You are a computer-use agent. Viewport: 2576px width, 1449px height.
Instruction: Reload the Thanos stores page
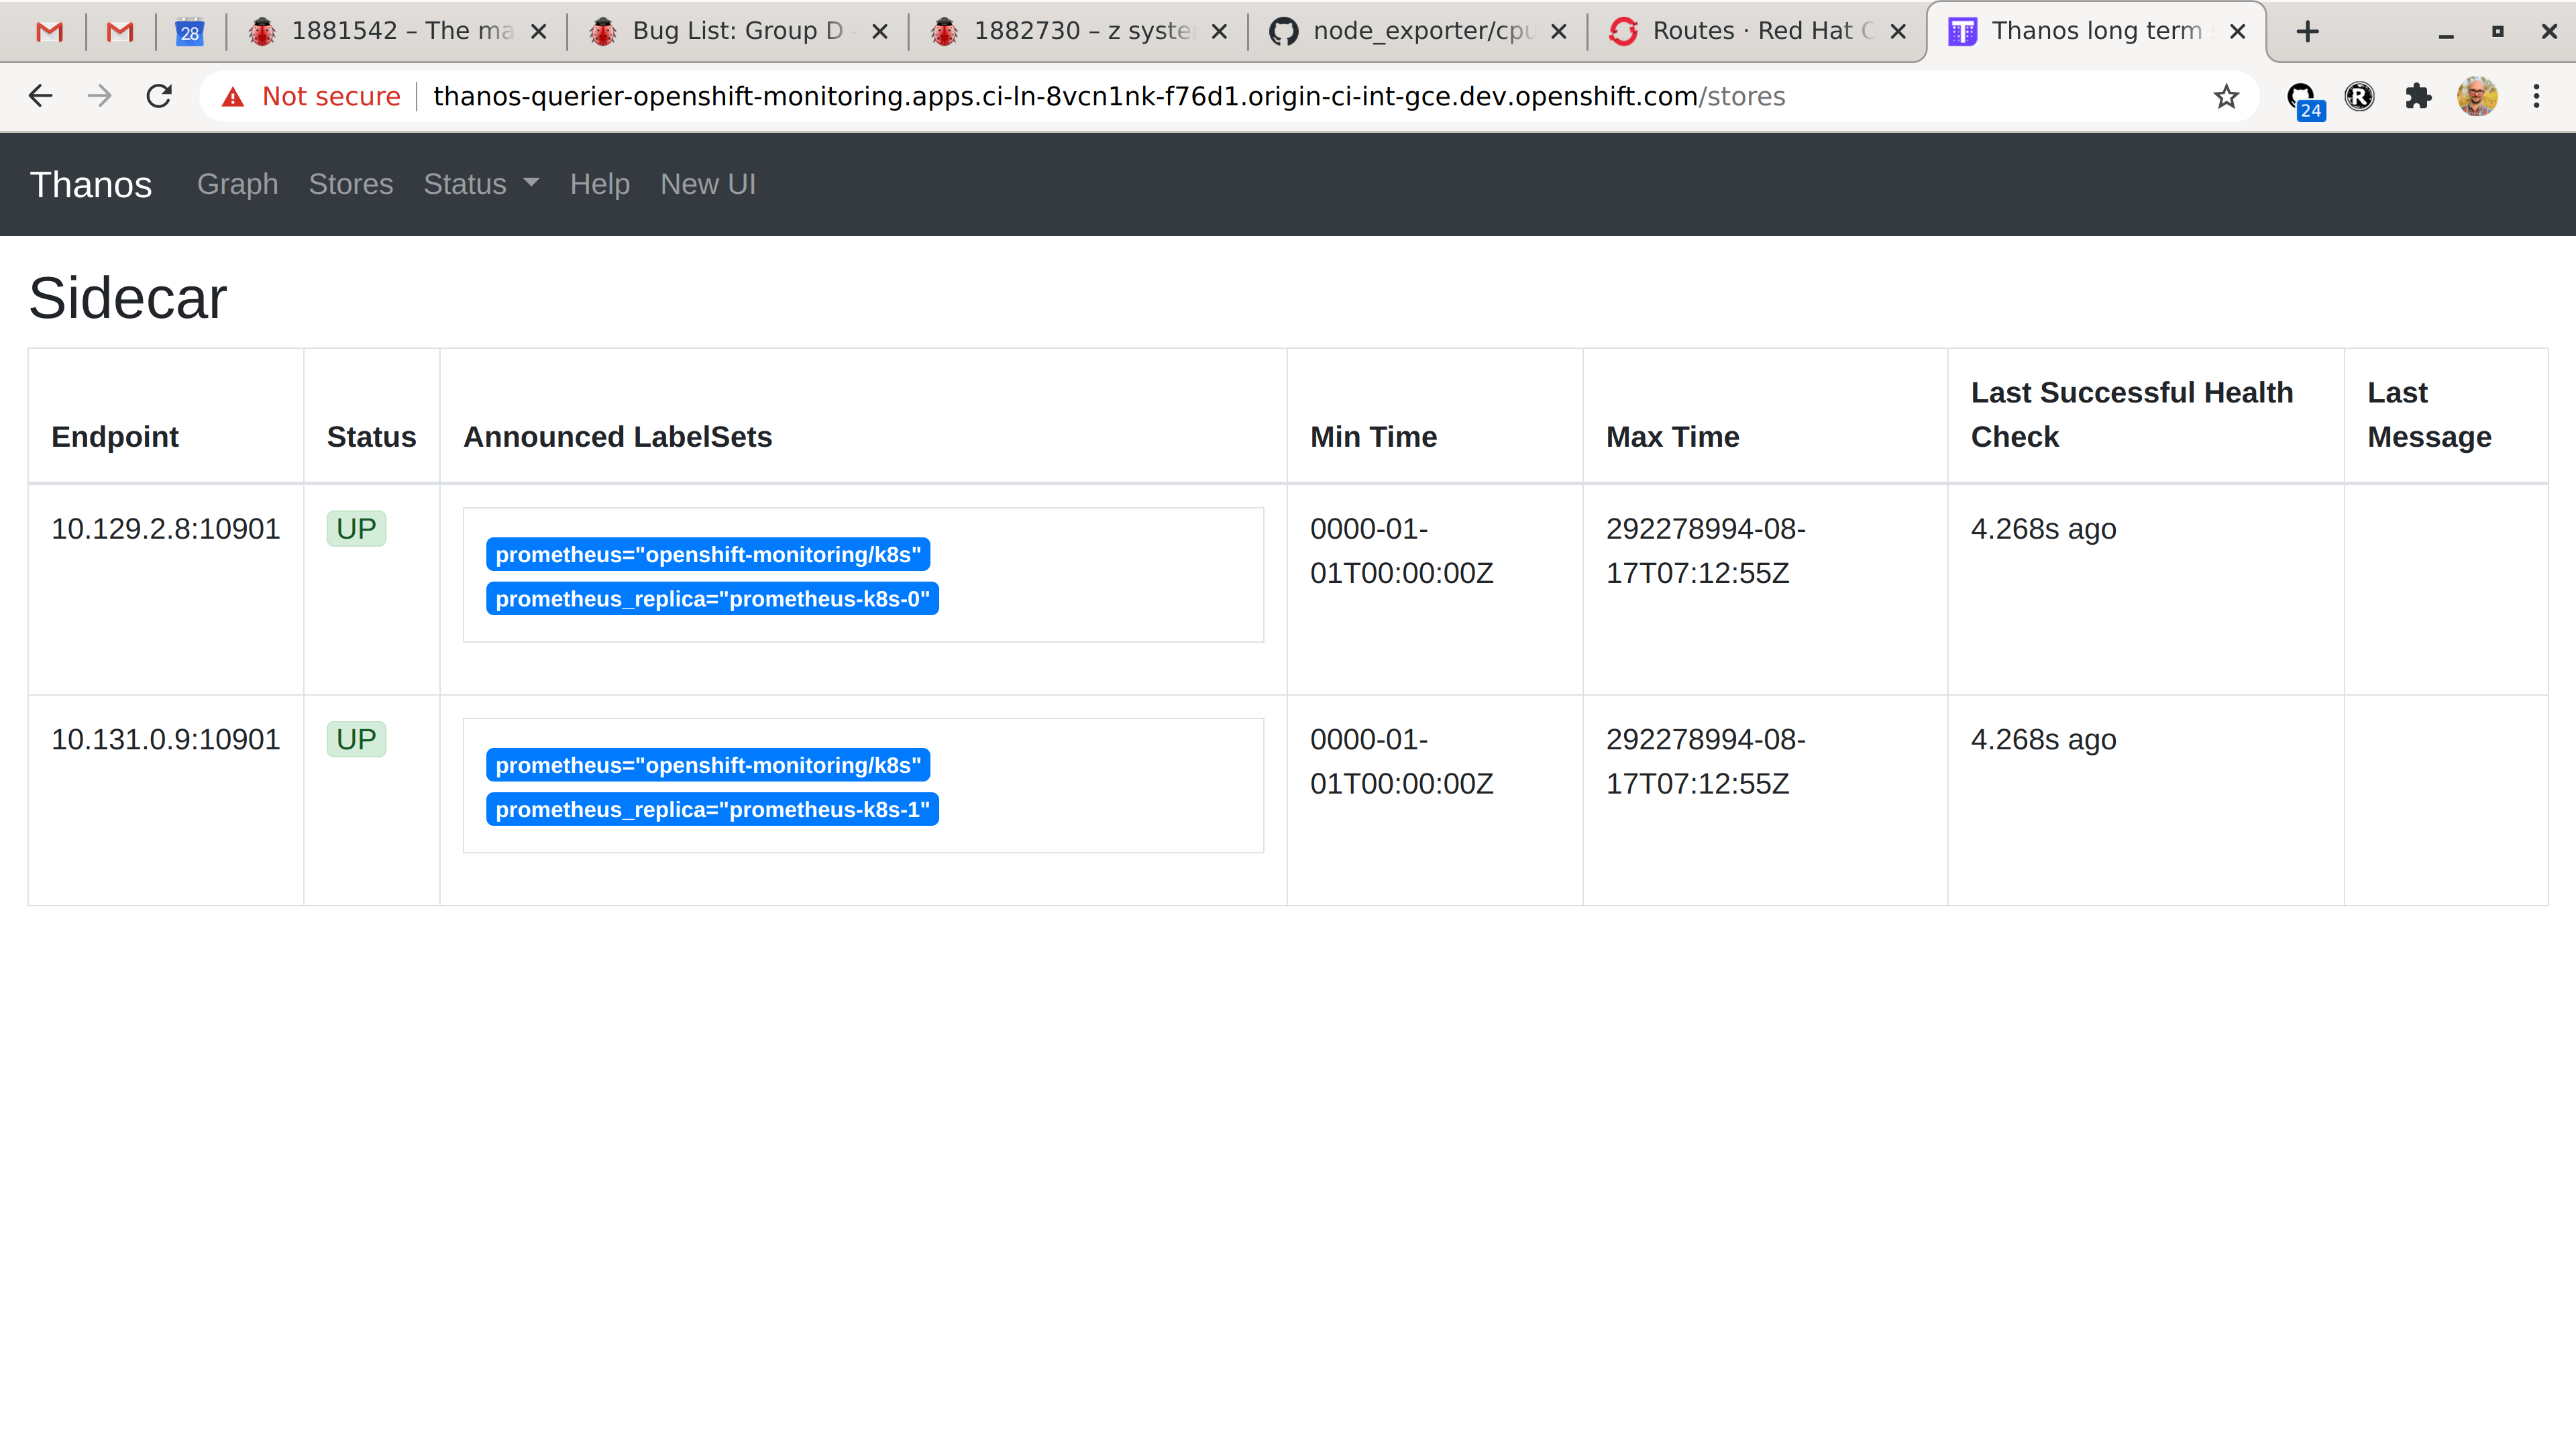point(159,96)
